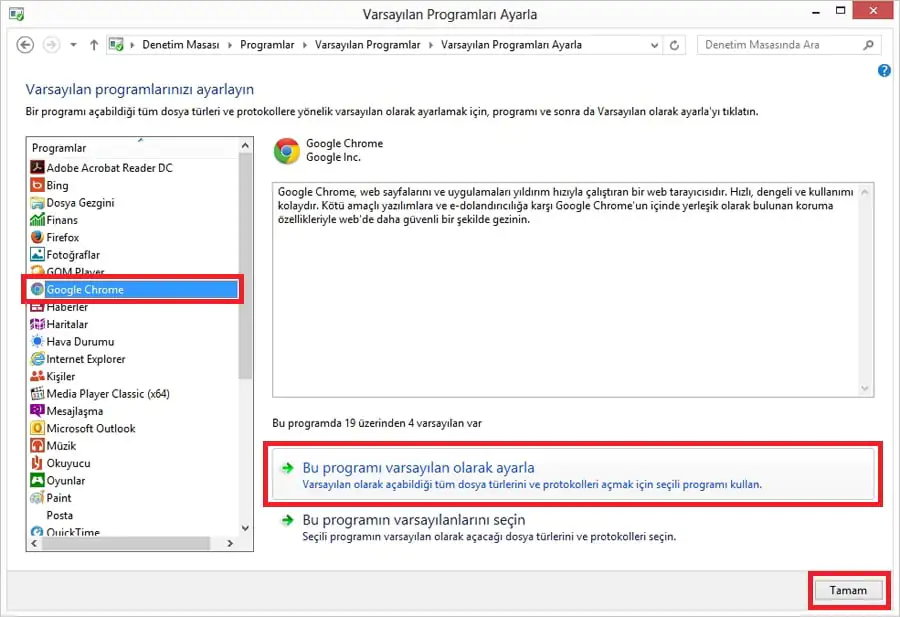Image resolution: width=900 pixels, height=617 pixels.
Task: Click description box scroll up arrow
Action: click(865, 192)
